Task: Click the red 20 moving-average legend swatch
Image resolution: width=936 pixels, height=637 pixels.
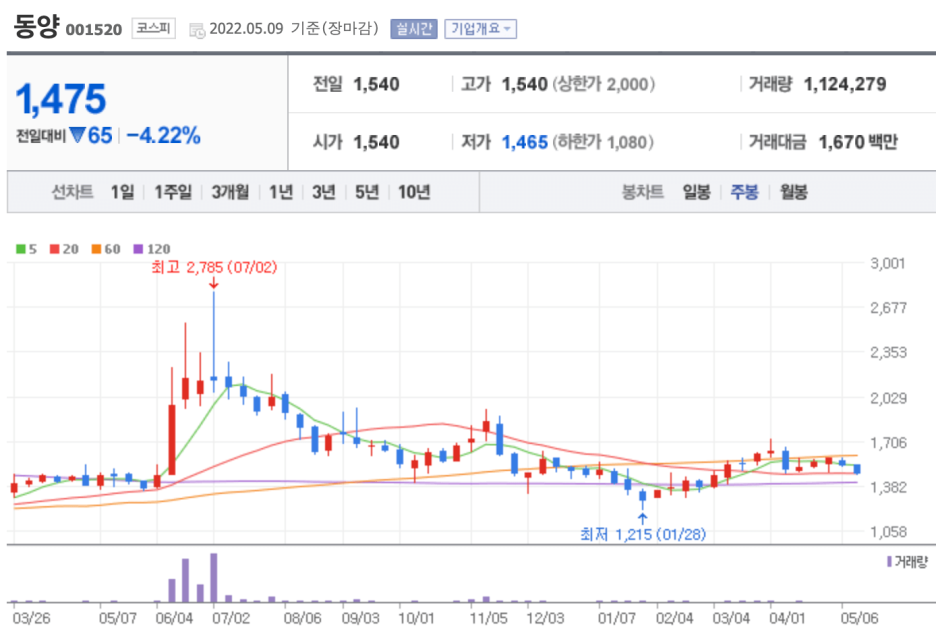Action: click(x=54, y=249)
